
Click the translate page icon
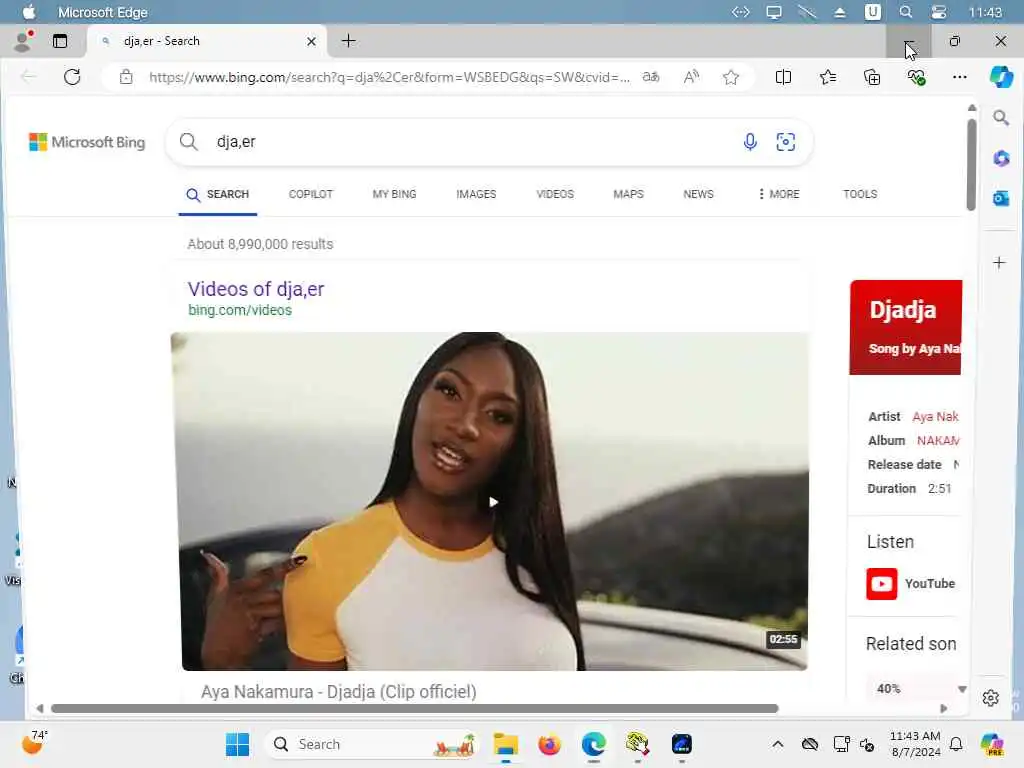pos(651,77)
